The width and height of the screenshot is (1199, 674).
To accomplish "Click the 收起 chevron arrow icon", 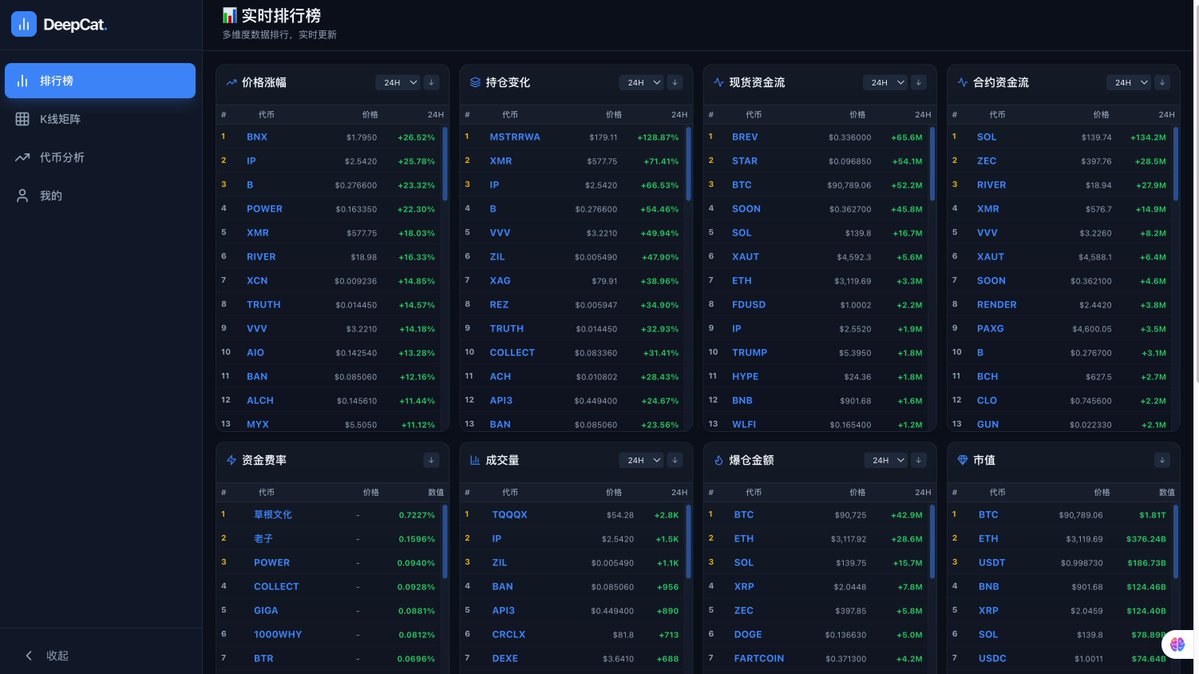I will click(28, 655).
